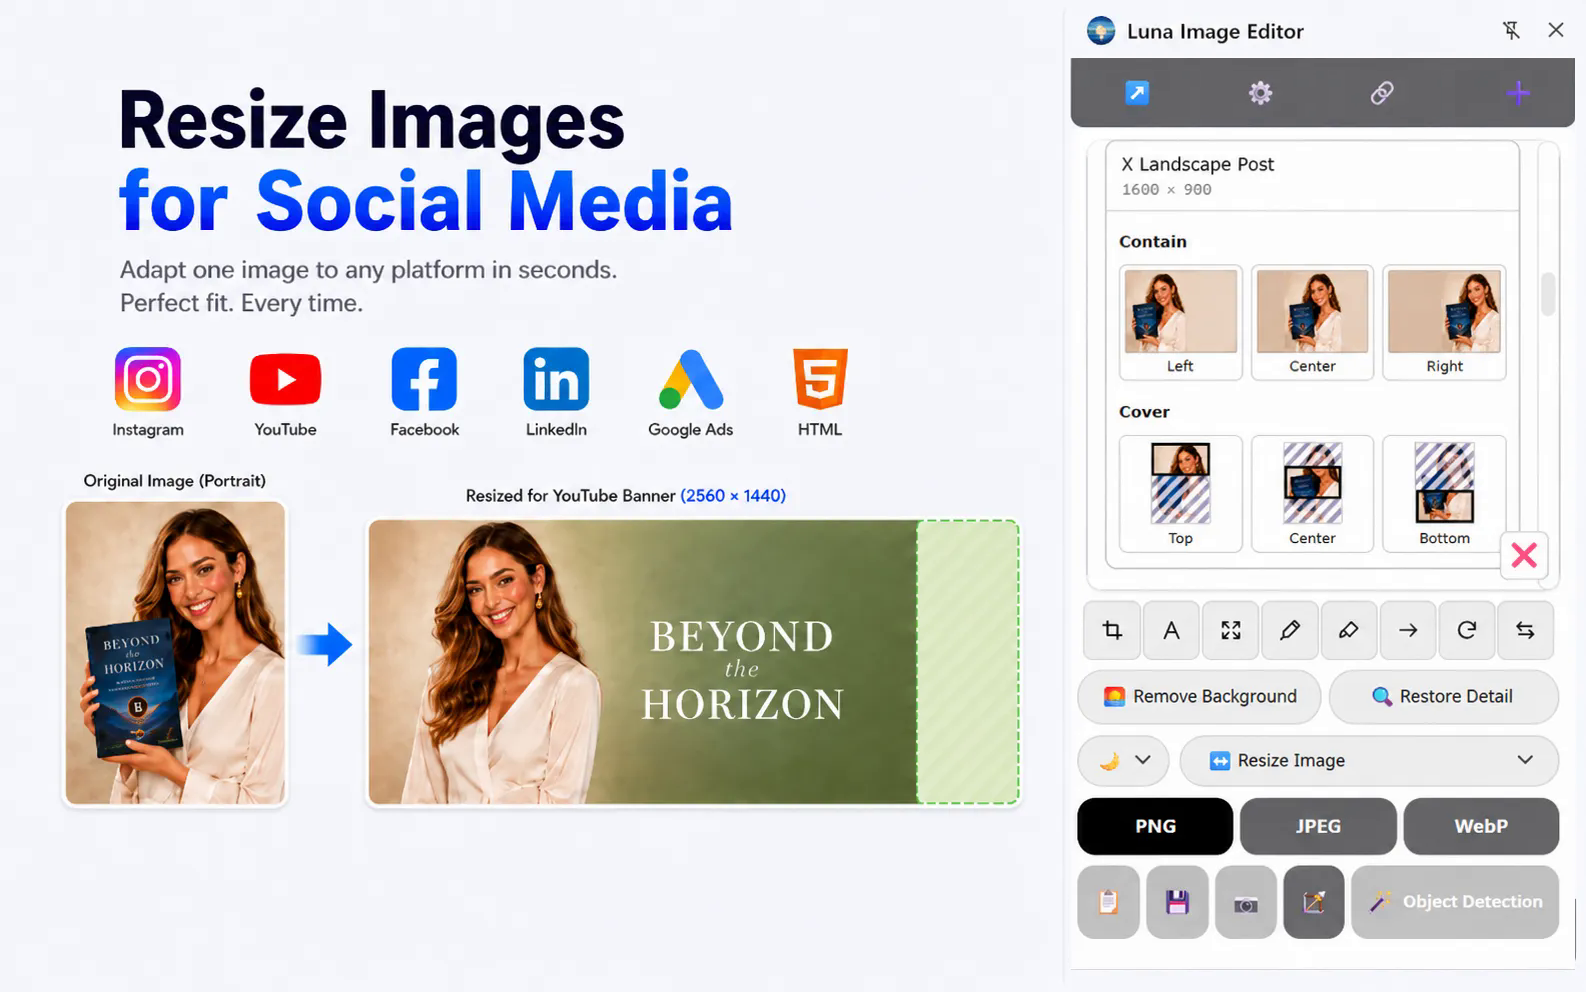The image size is (1586, 992).
Task: Click the Flip swap arrows icon
Action: [1525, 630]
